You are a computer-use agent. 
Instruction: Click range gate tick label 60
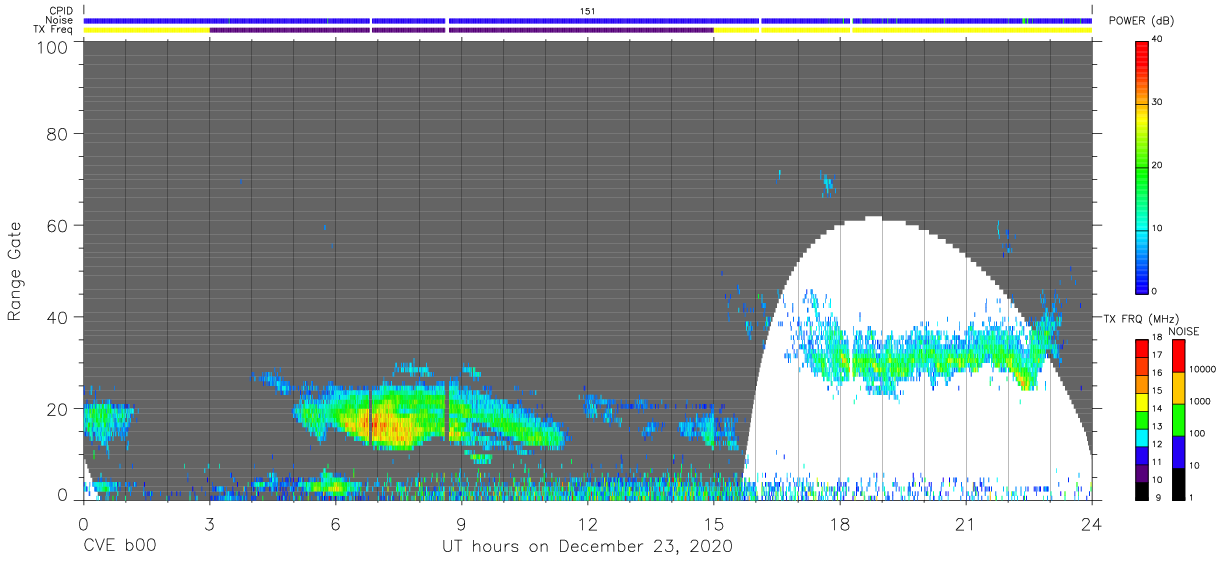[57, 225]
